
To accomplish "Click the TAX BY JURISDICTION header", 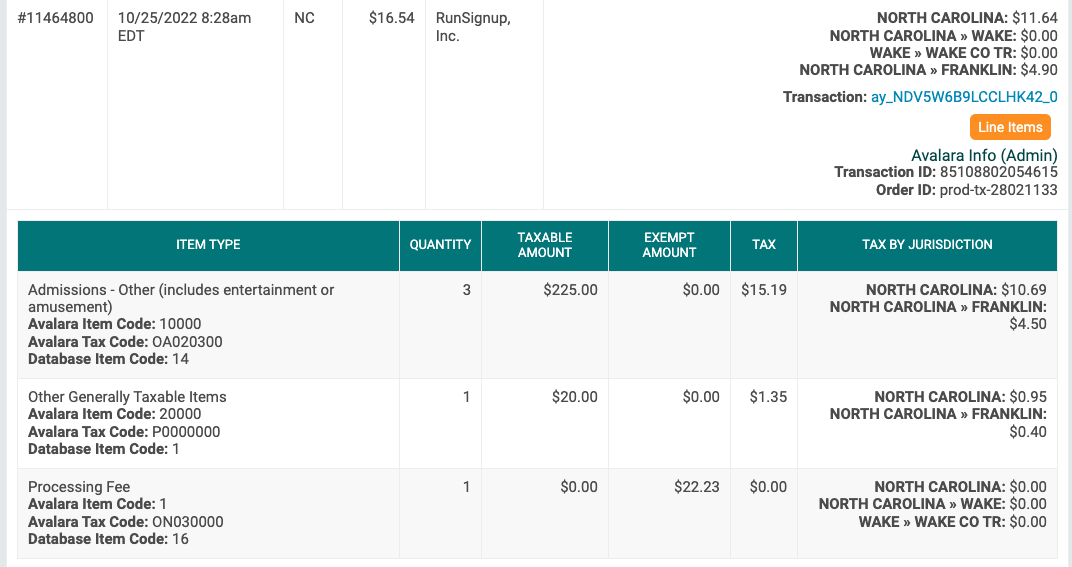I will tap(927, 245).
